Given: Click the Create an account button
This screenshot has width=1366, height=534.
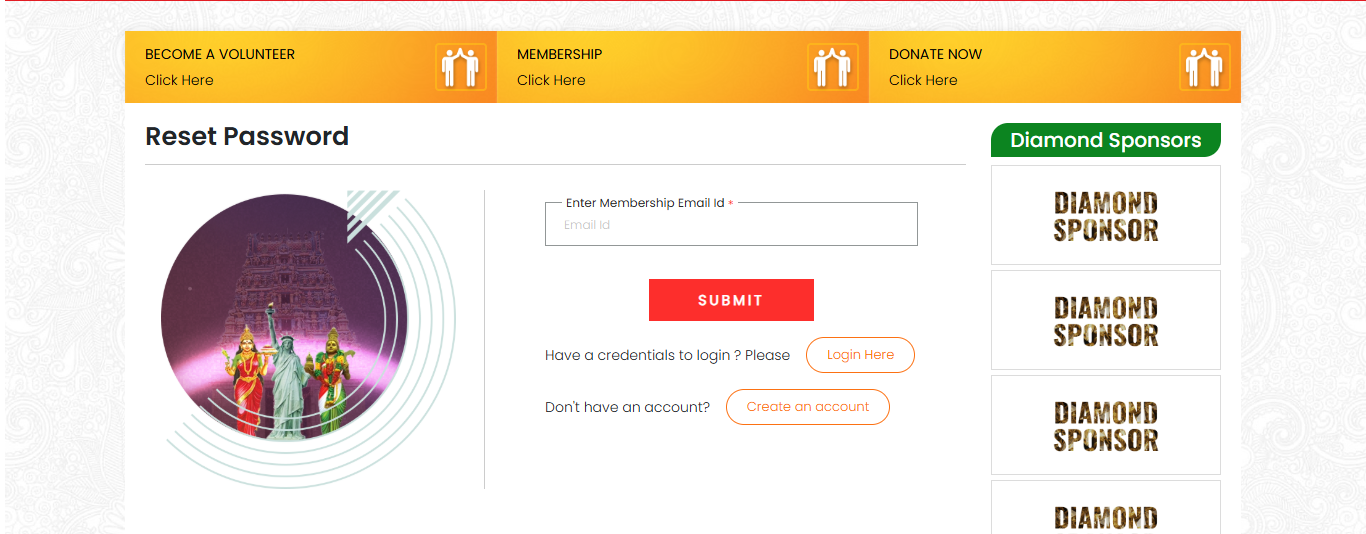Looking at the screenshot, I should 808,407.
